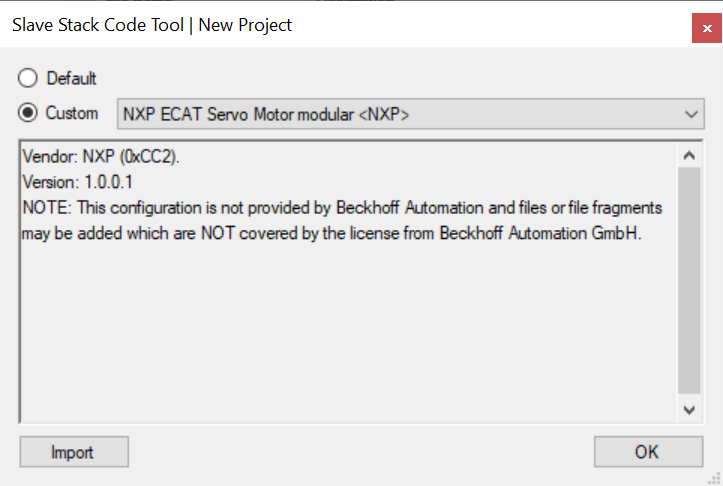Viewport: 723px width, 486px height.
Task: Open the NXP ECAT Servo Motor modular combo box
Action: pos(410,114)
